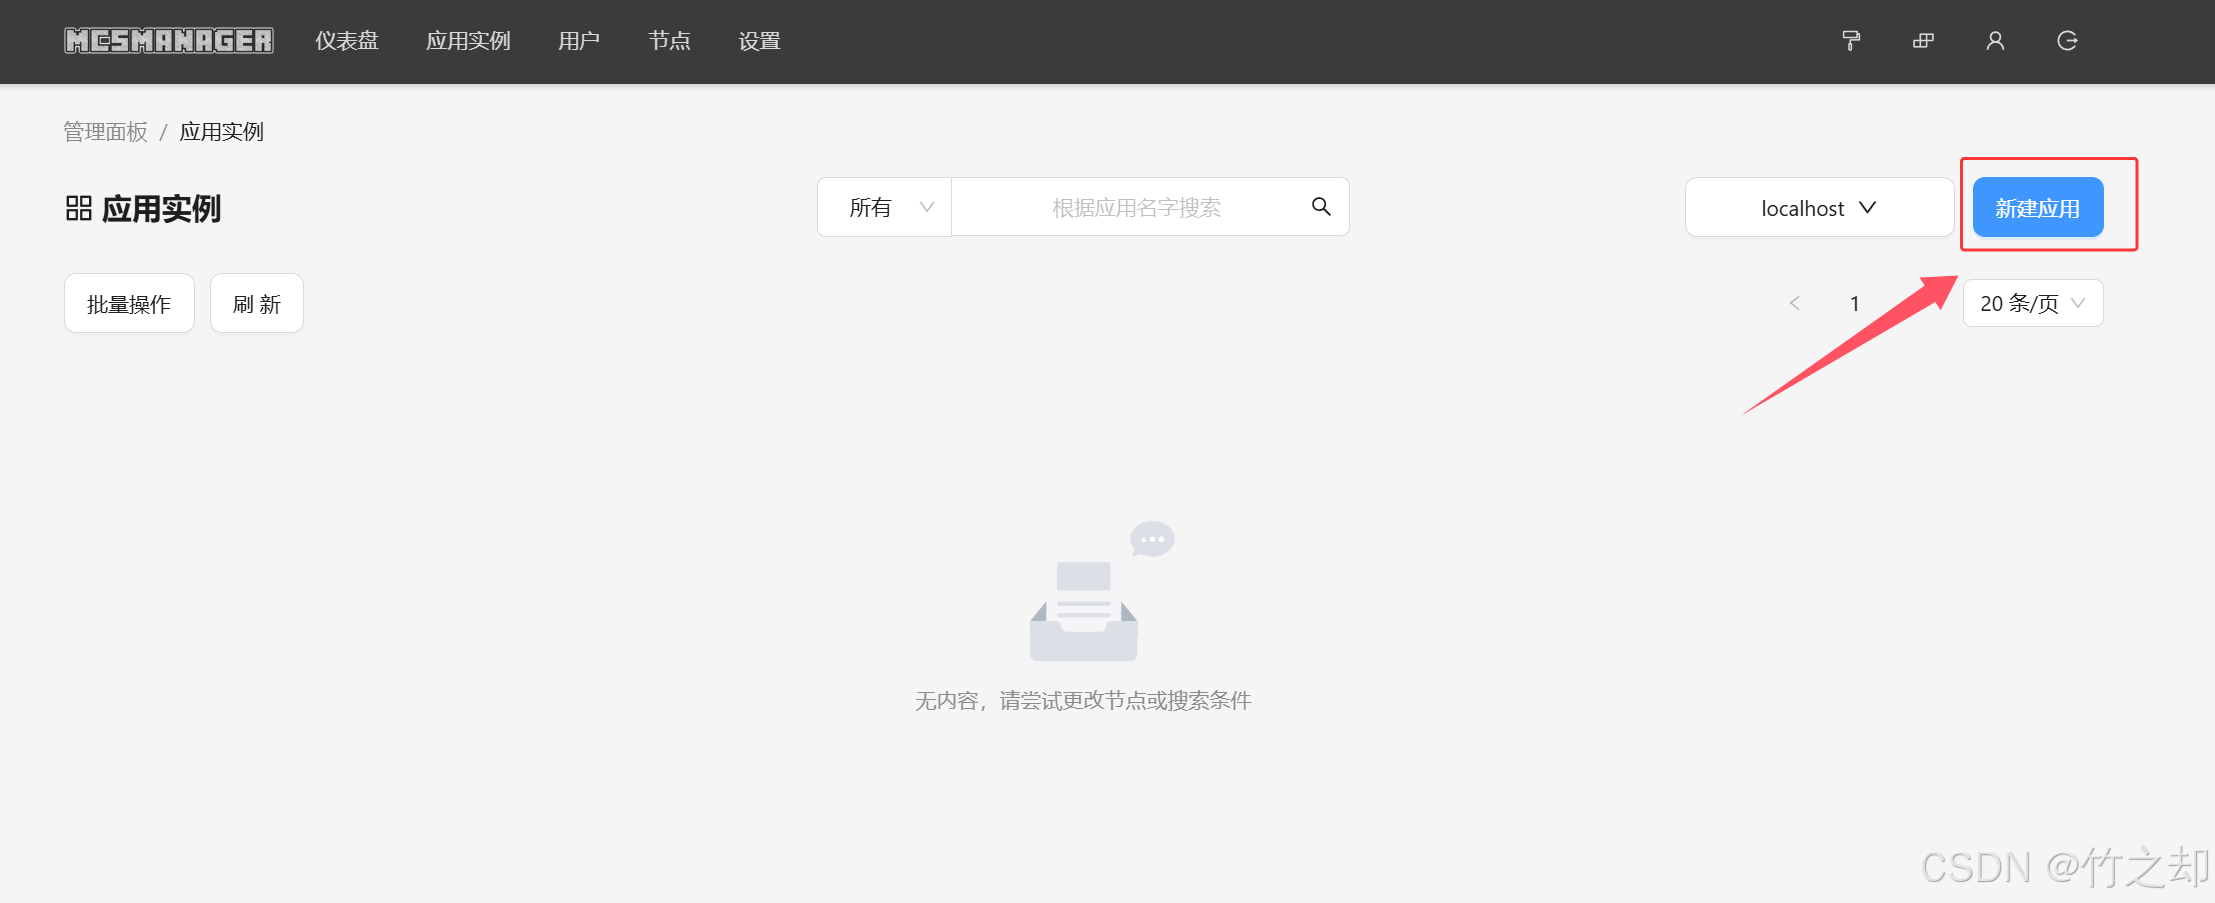Click the 新建应用 button
2215x903 pixels.
tap(2038, 207)
